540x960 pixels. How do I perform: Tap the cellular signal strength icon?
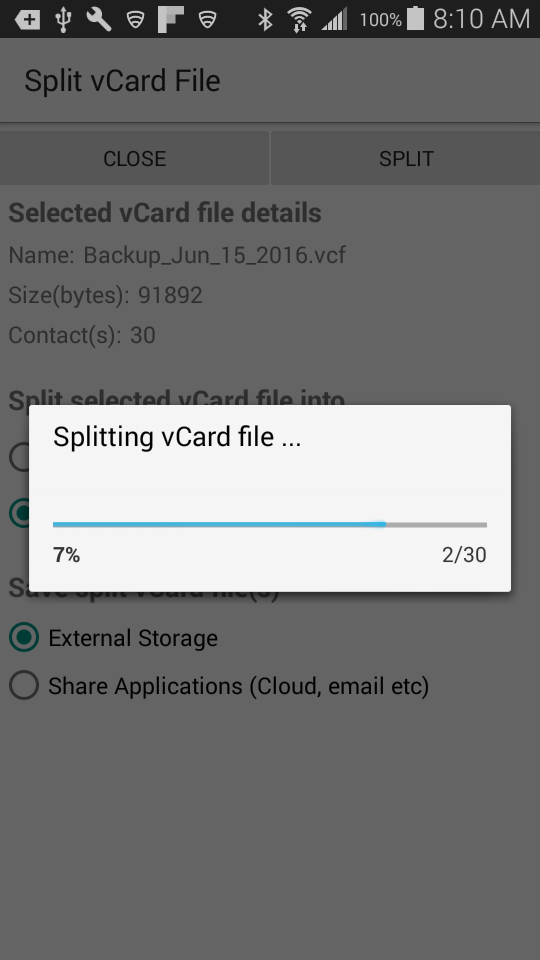[x=335, y=20]
